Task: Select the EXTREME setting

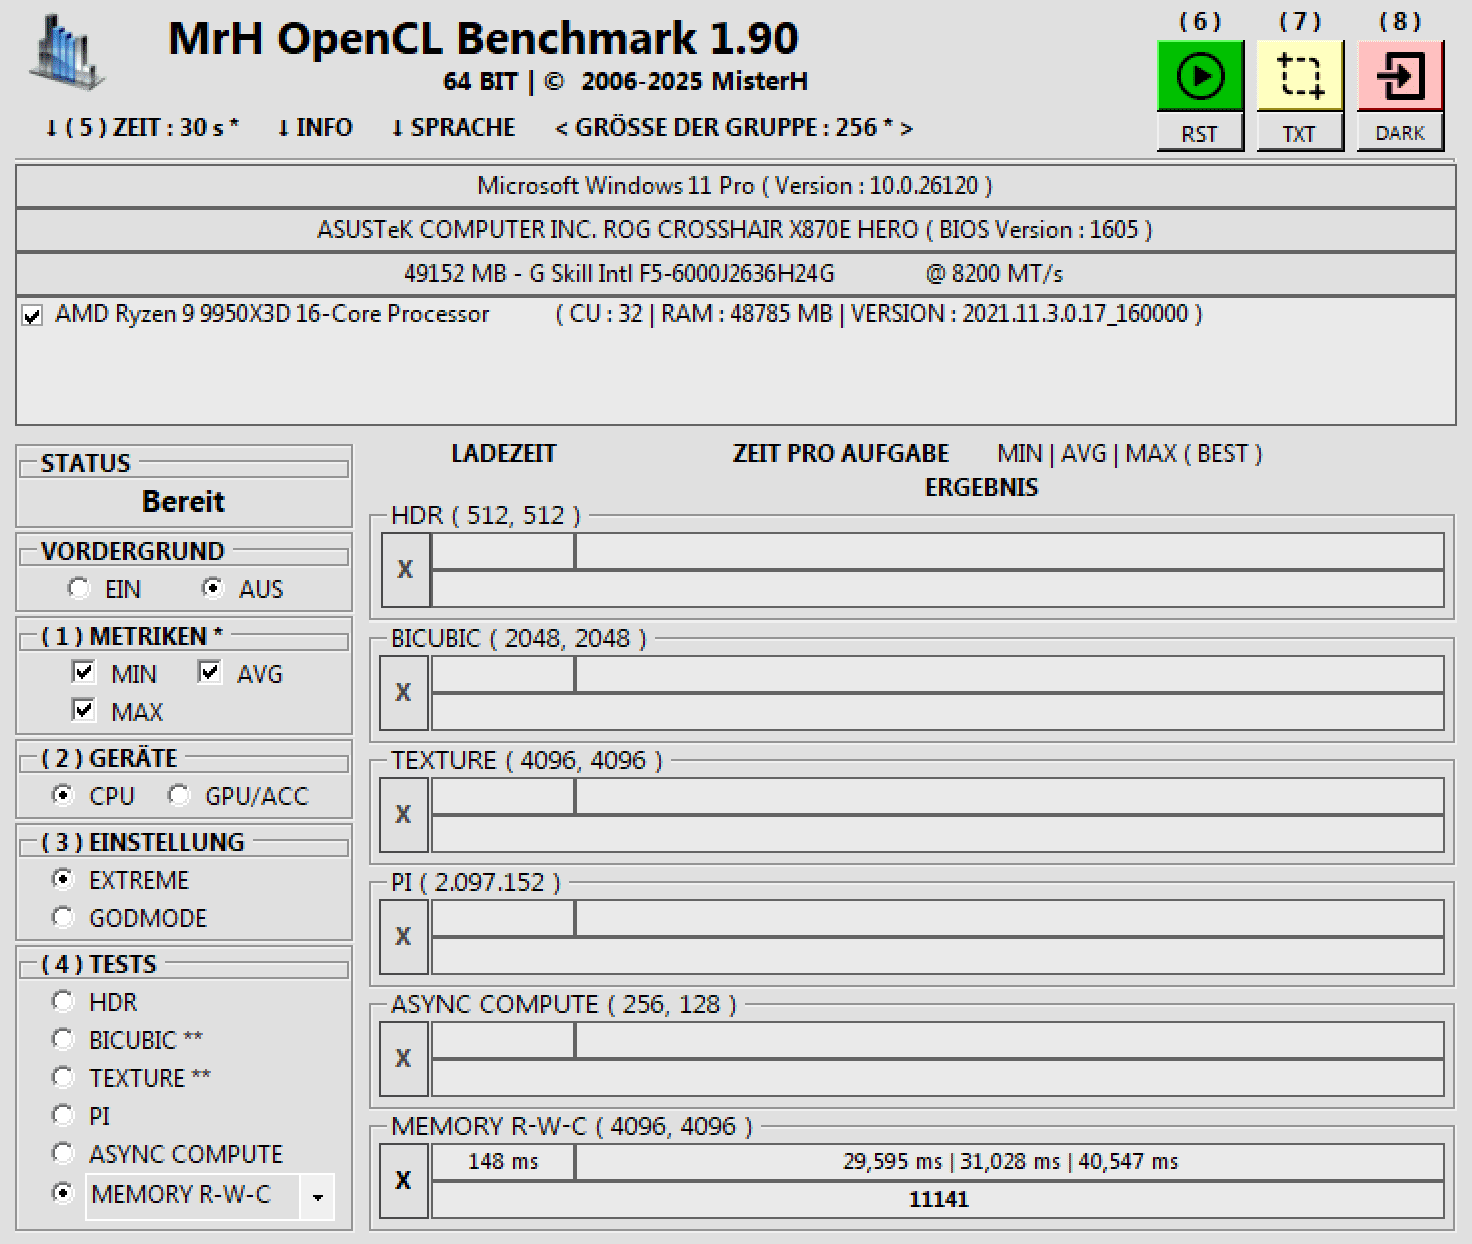Action: coord(63,879)
